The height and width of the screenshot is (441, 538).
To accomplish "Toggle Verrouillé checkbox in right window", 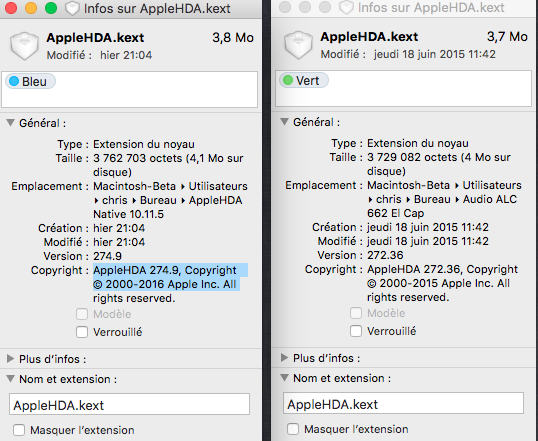I will 356,331.
